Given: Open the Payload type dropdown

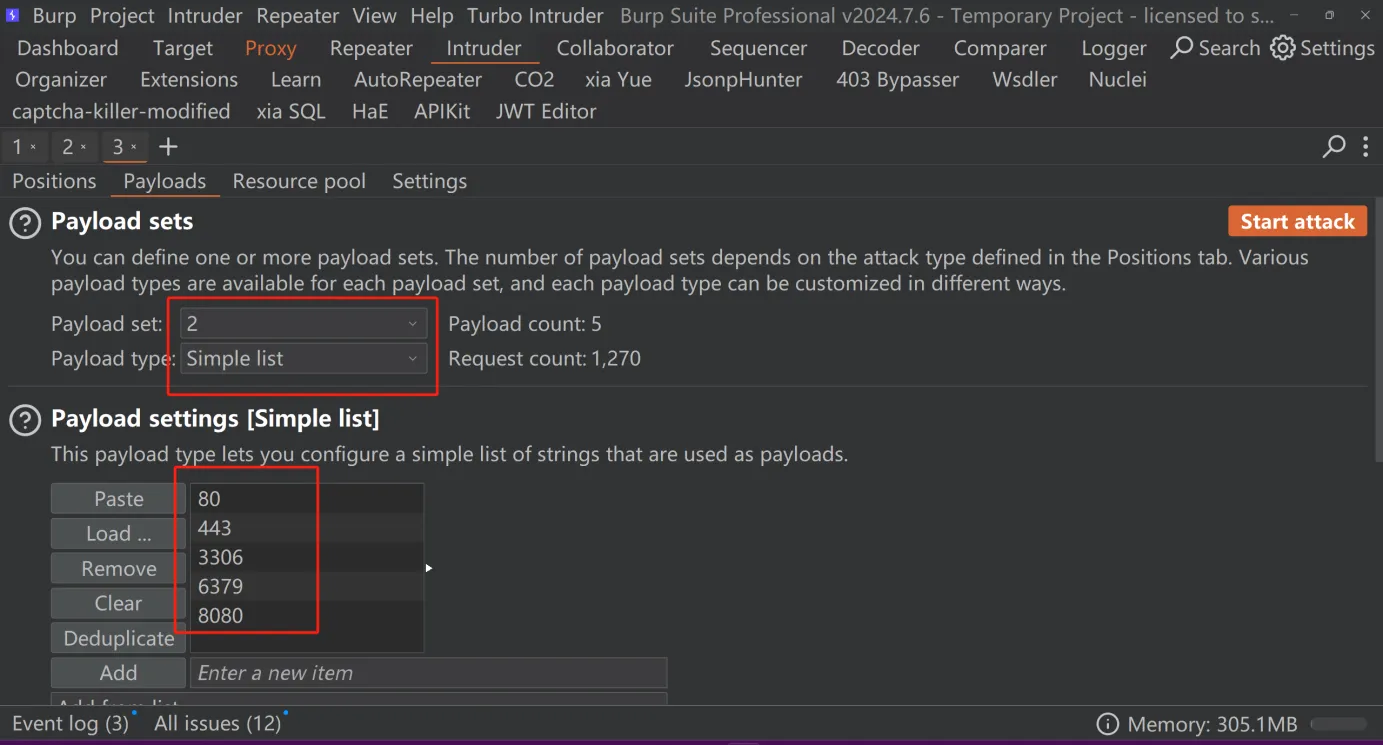Looking at the screenshot, I should pos(303,359).
